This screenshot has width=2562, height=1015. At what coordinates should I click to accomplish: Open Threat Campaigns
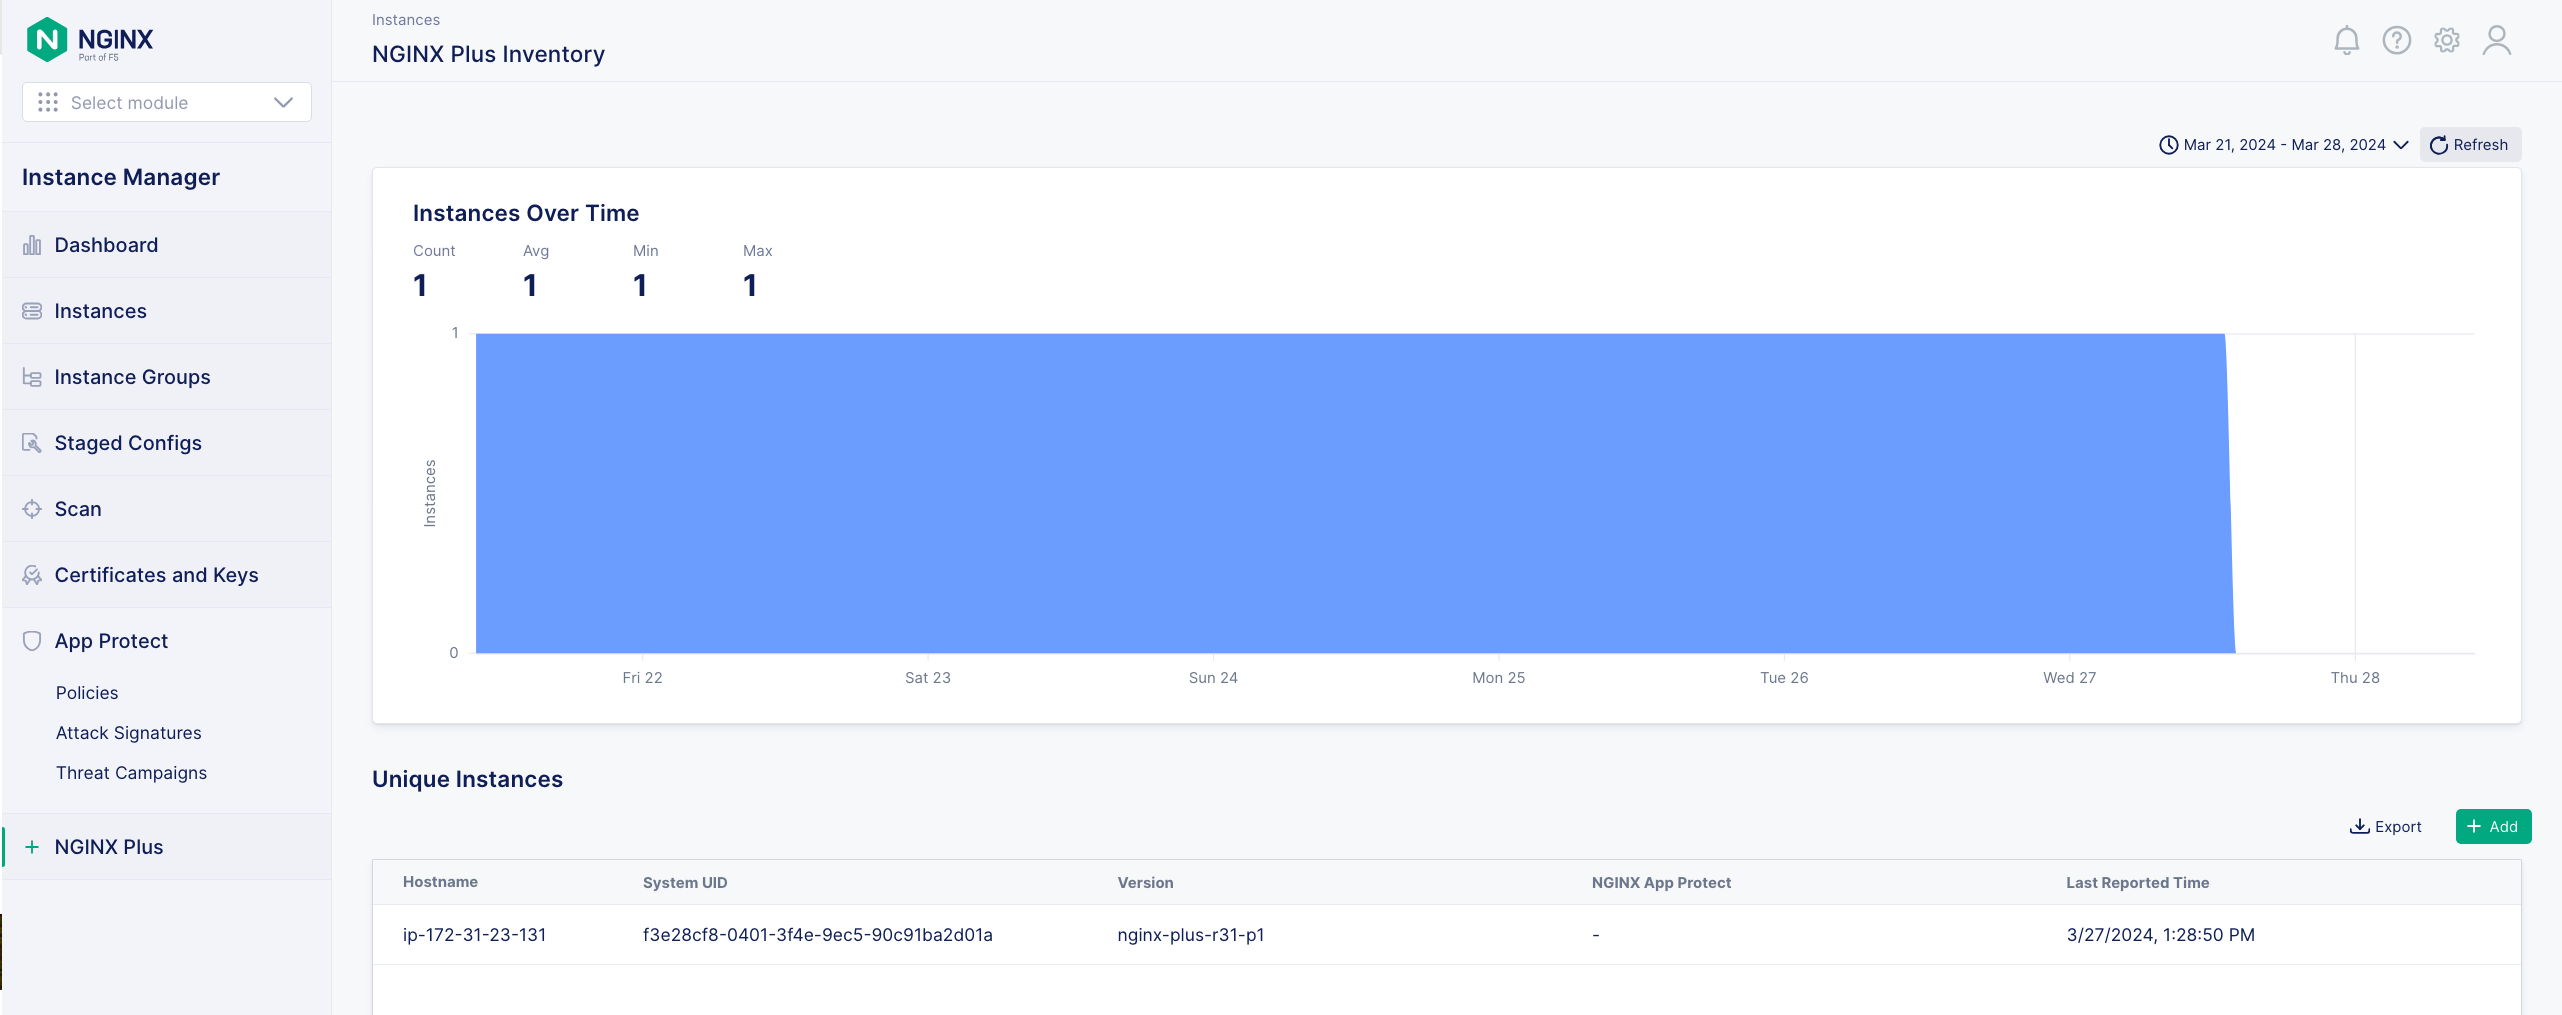pyautogui.click(x=131, y=773)
